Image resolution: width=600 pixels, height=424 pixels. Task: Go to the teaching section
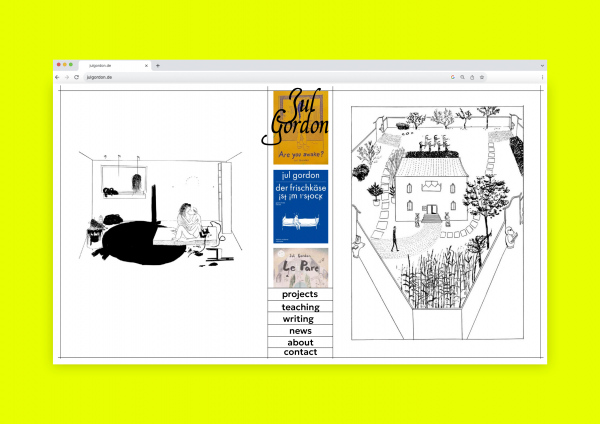click(x=300, y=307)
